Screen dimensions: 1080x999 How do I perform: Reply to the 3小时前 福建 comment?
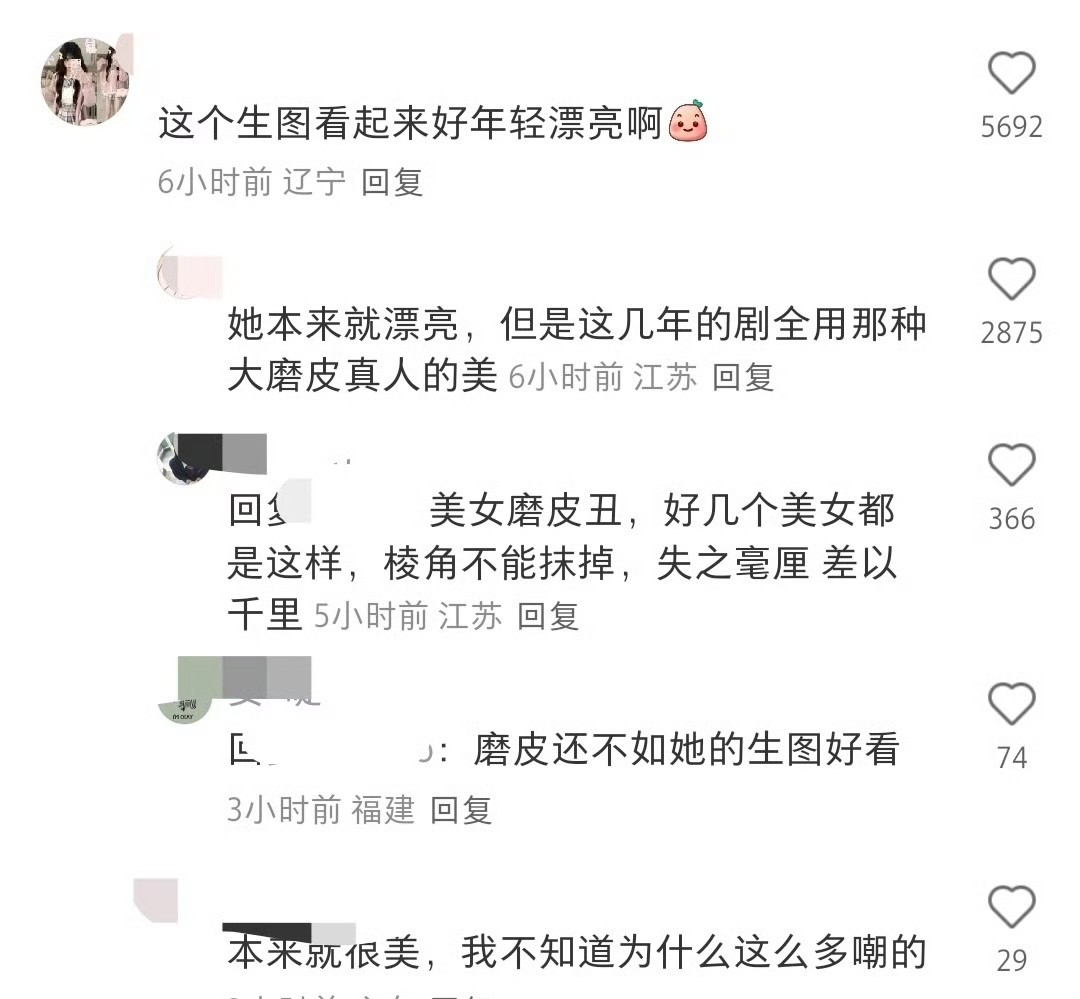(461, 810)
